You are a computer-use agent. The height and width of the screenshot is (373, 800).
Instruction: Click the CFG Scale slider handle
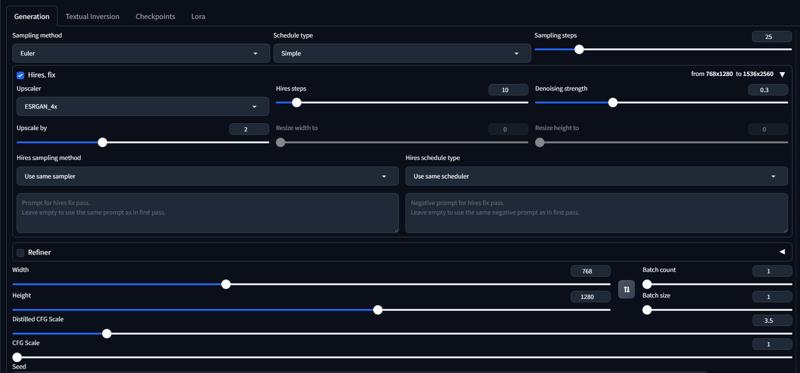click(x=17, y=357)
